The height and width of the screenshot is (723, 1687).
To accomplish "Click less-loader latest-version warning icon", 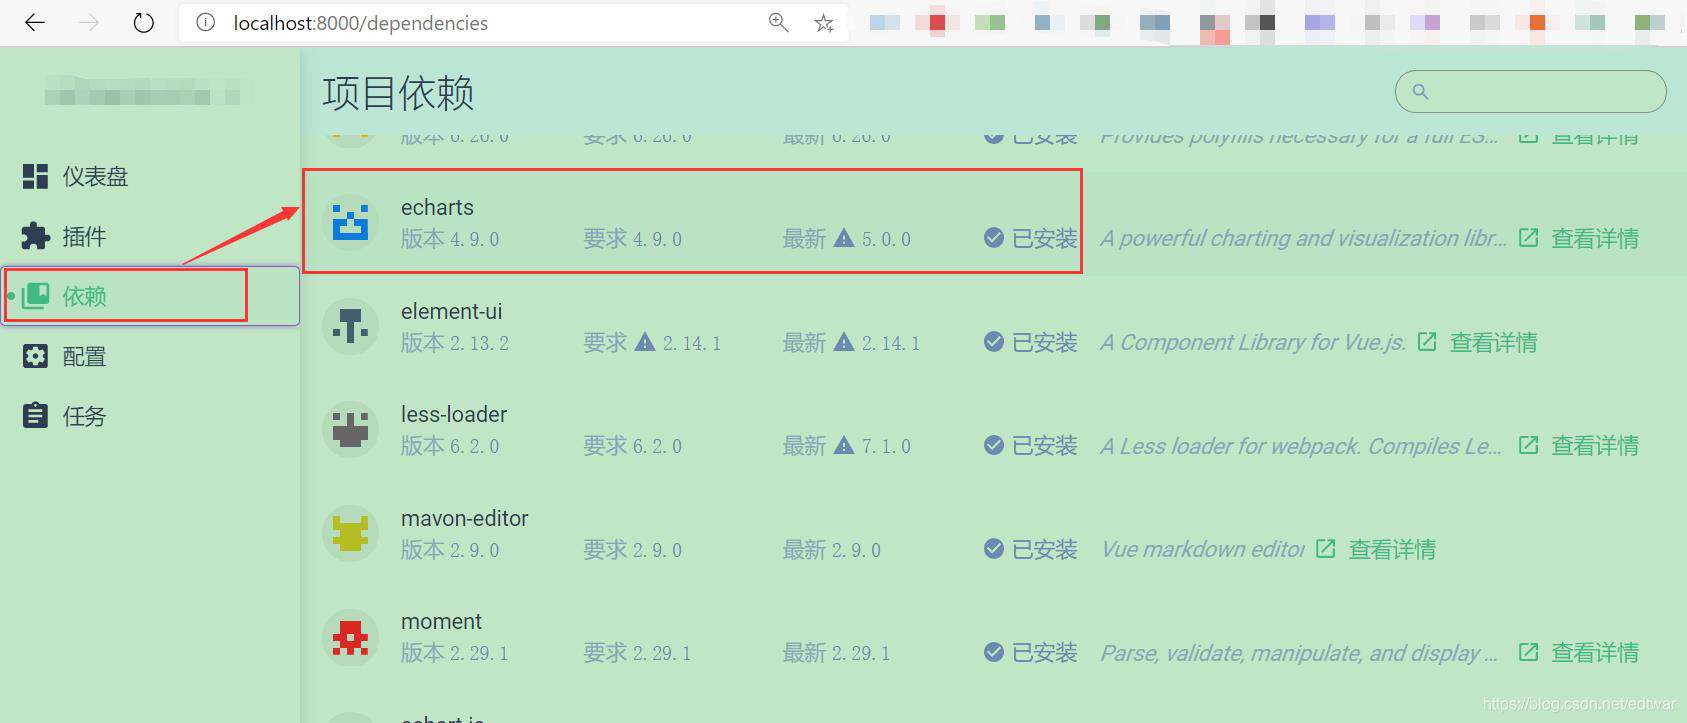I will 844,445.
